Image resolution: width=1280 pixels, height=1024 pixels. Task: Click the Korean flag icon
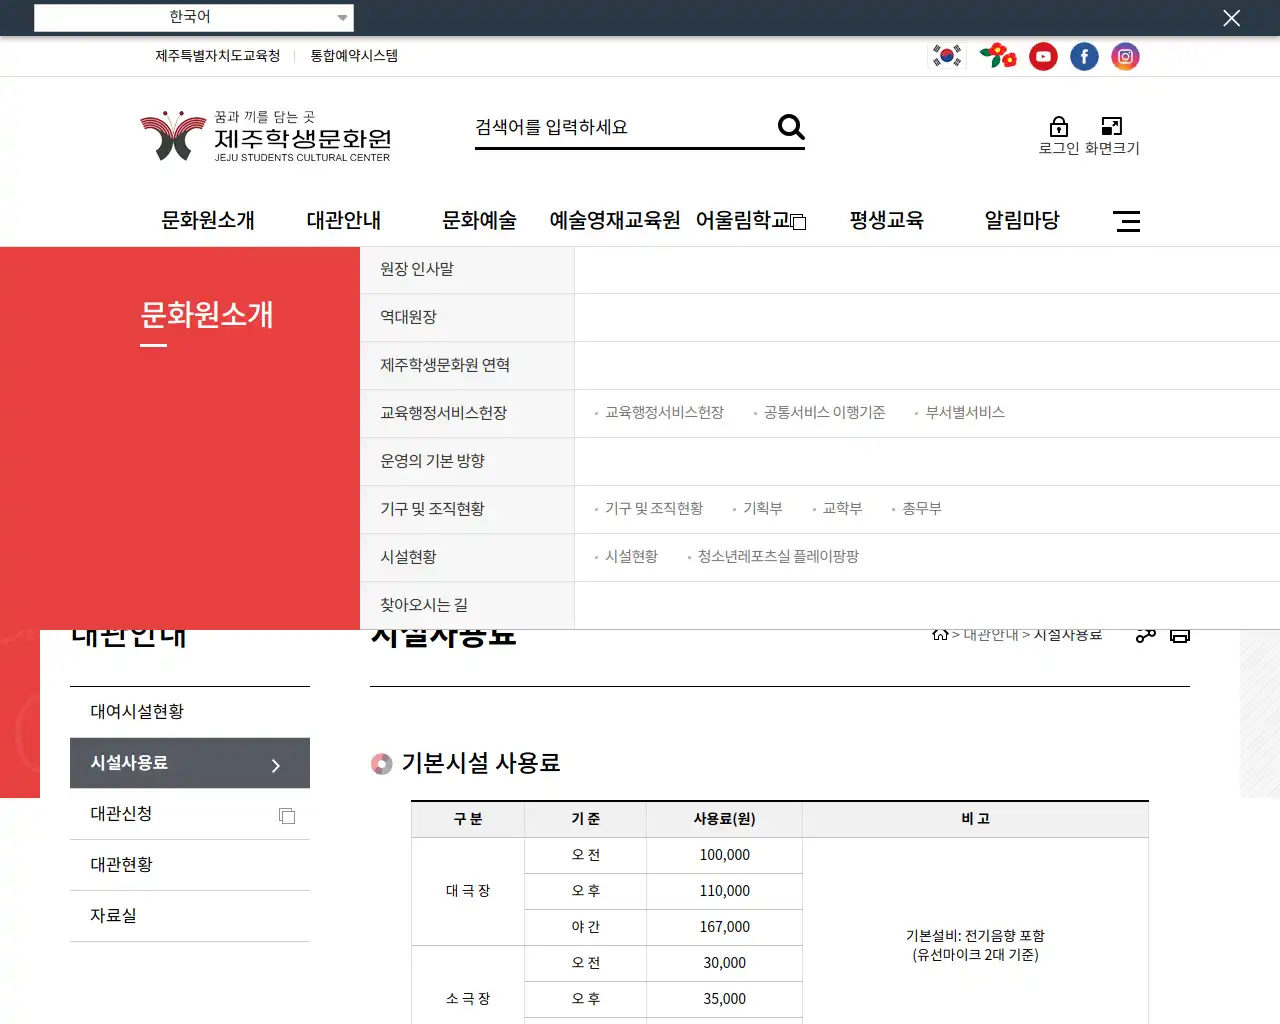947,56
